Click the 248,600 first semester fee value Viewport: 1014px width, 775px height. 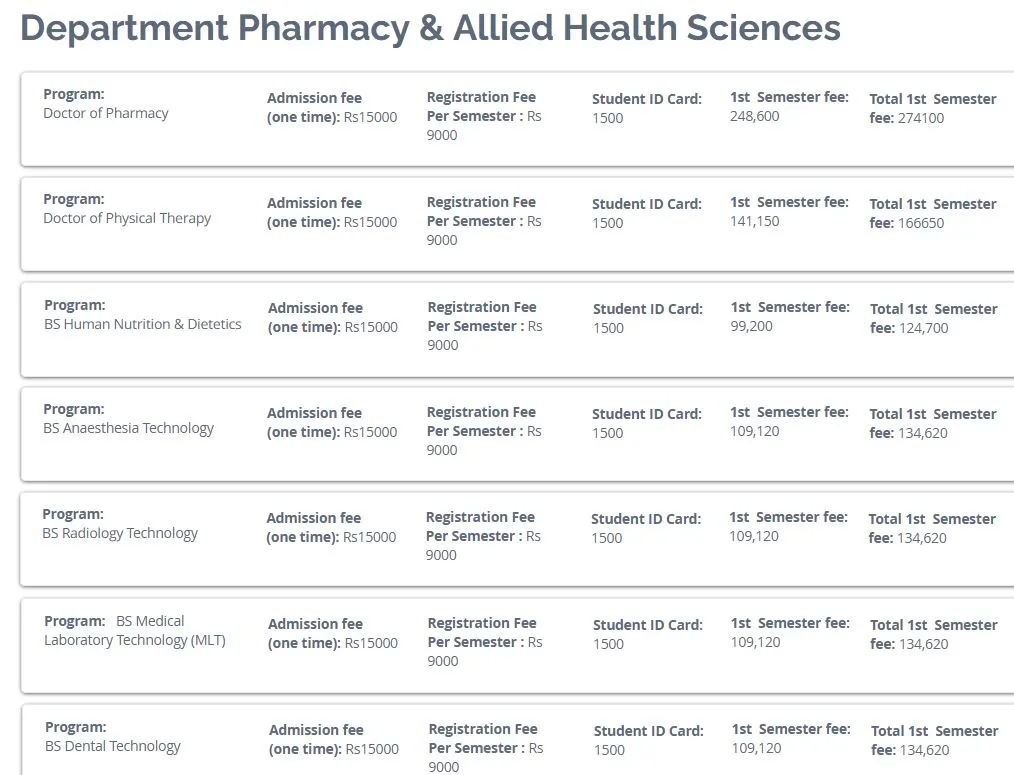pos(755,116)
